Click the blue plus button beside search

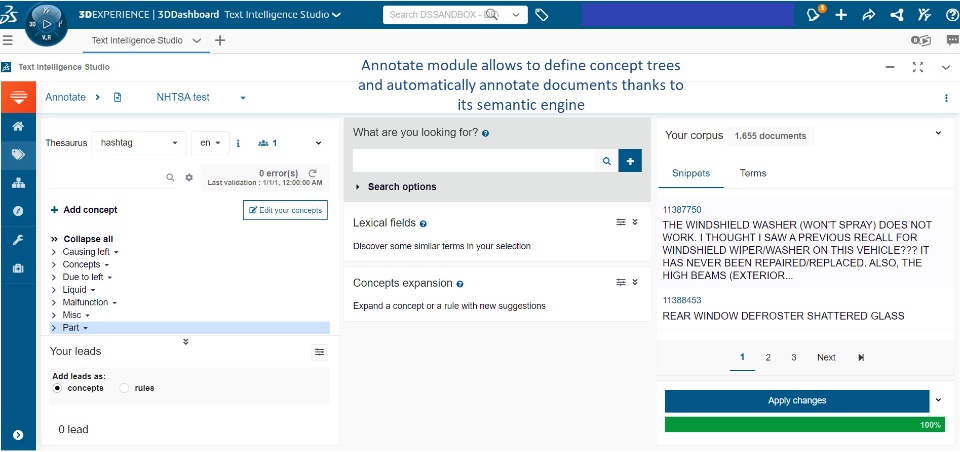coord(630,161)
